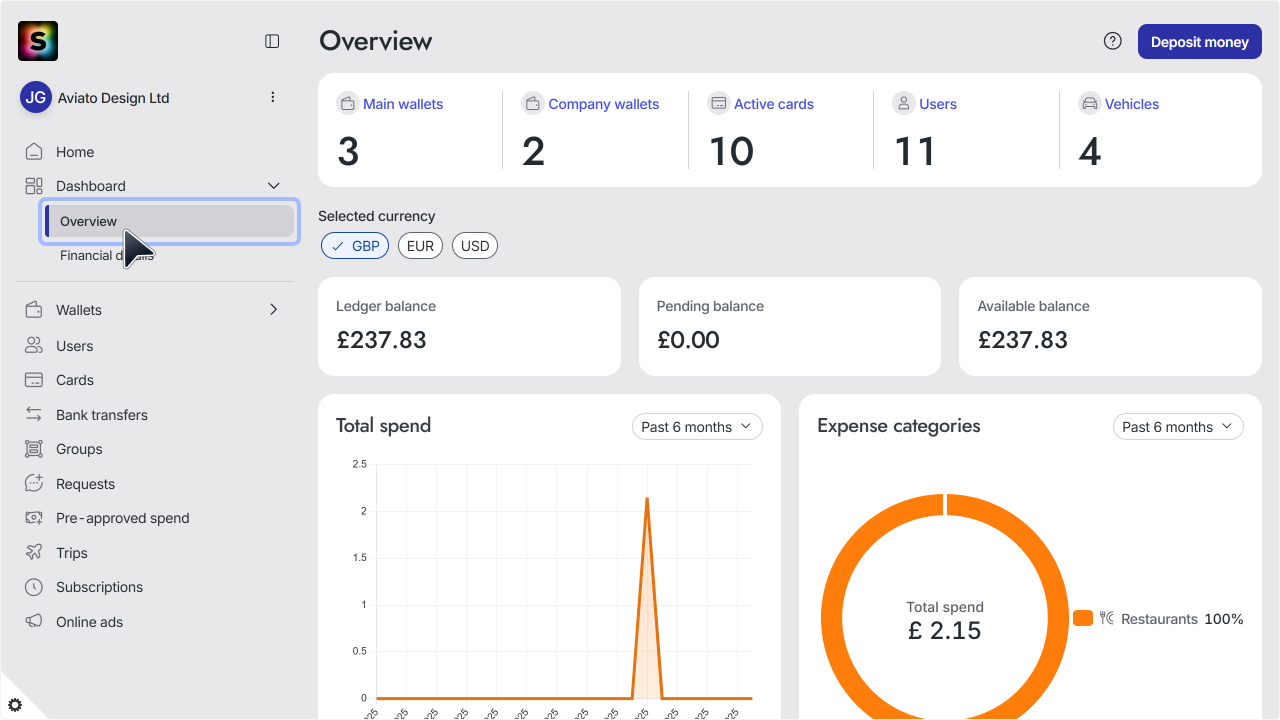Click the Pre-approved spend icon
The height and width of the screenshot is (720, 1280).
pyautogui.click(x=34, y=518)
